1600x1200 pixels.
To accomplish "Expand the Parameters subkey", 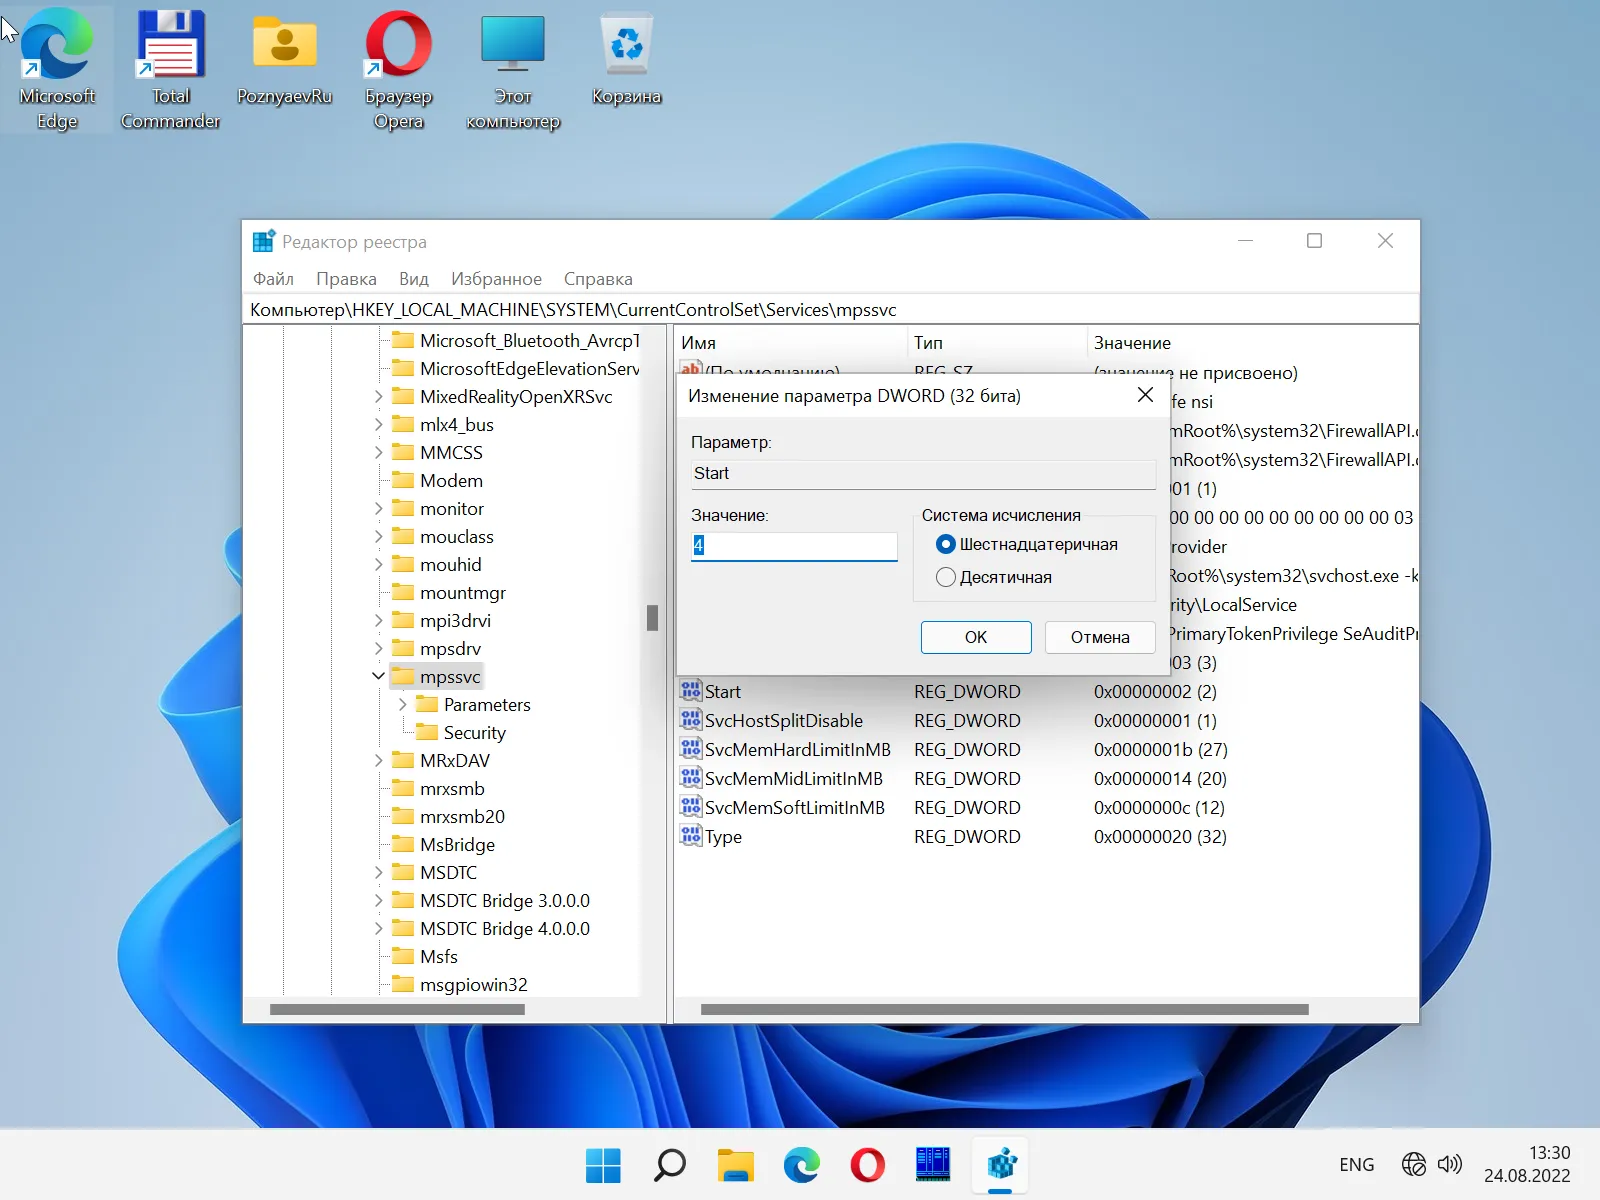I will click(403, 705).
